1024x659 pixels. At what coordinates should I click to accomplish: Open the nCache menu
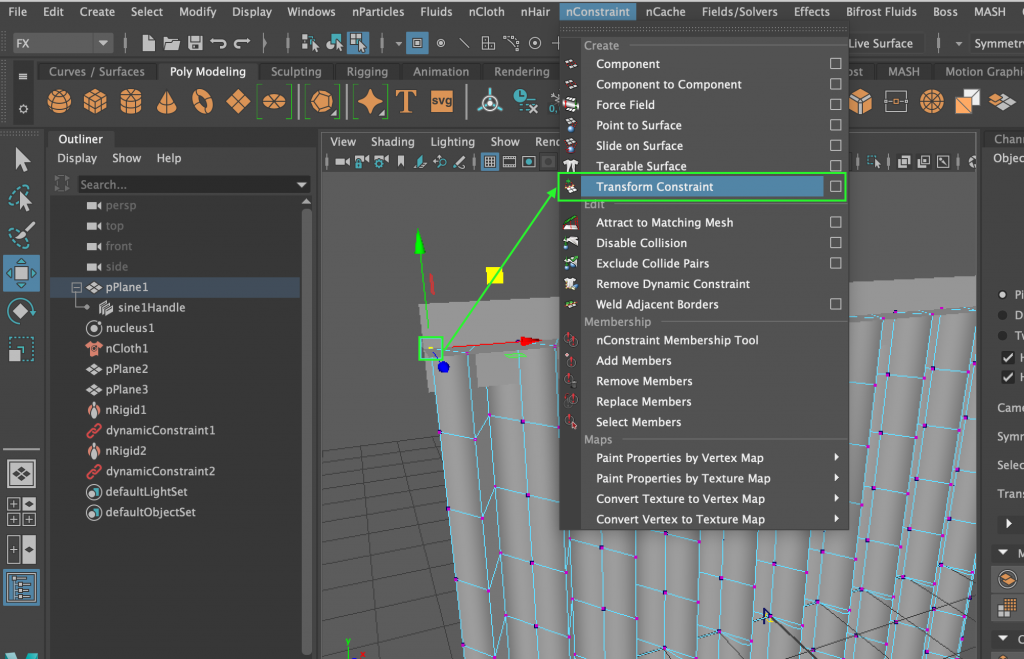pos(665,12)
